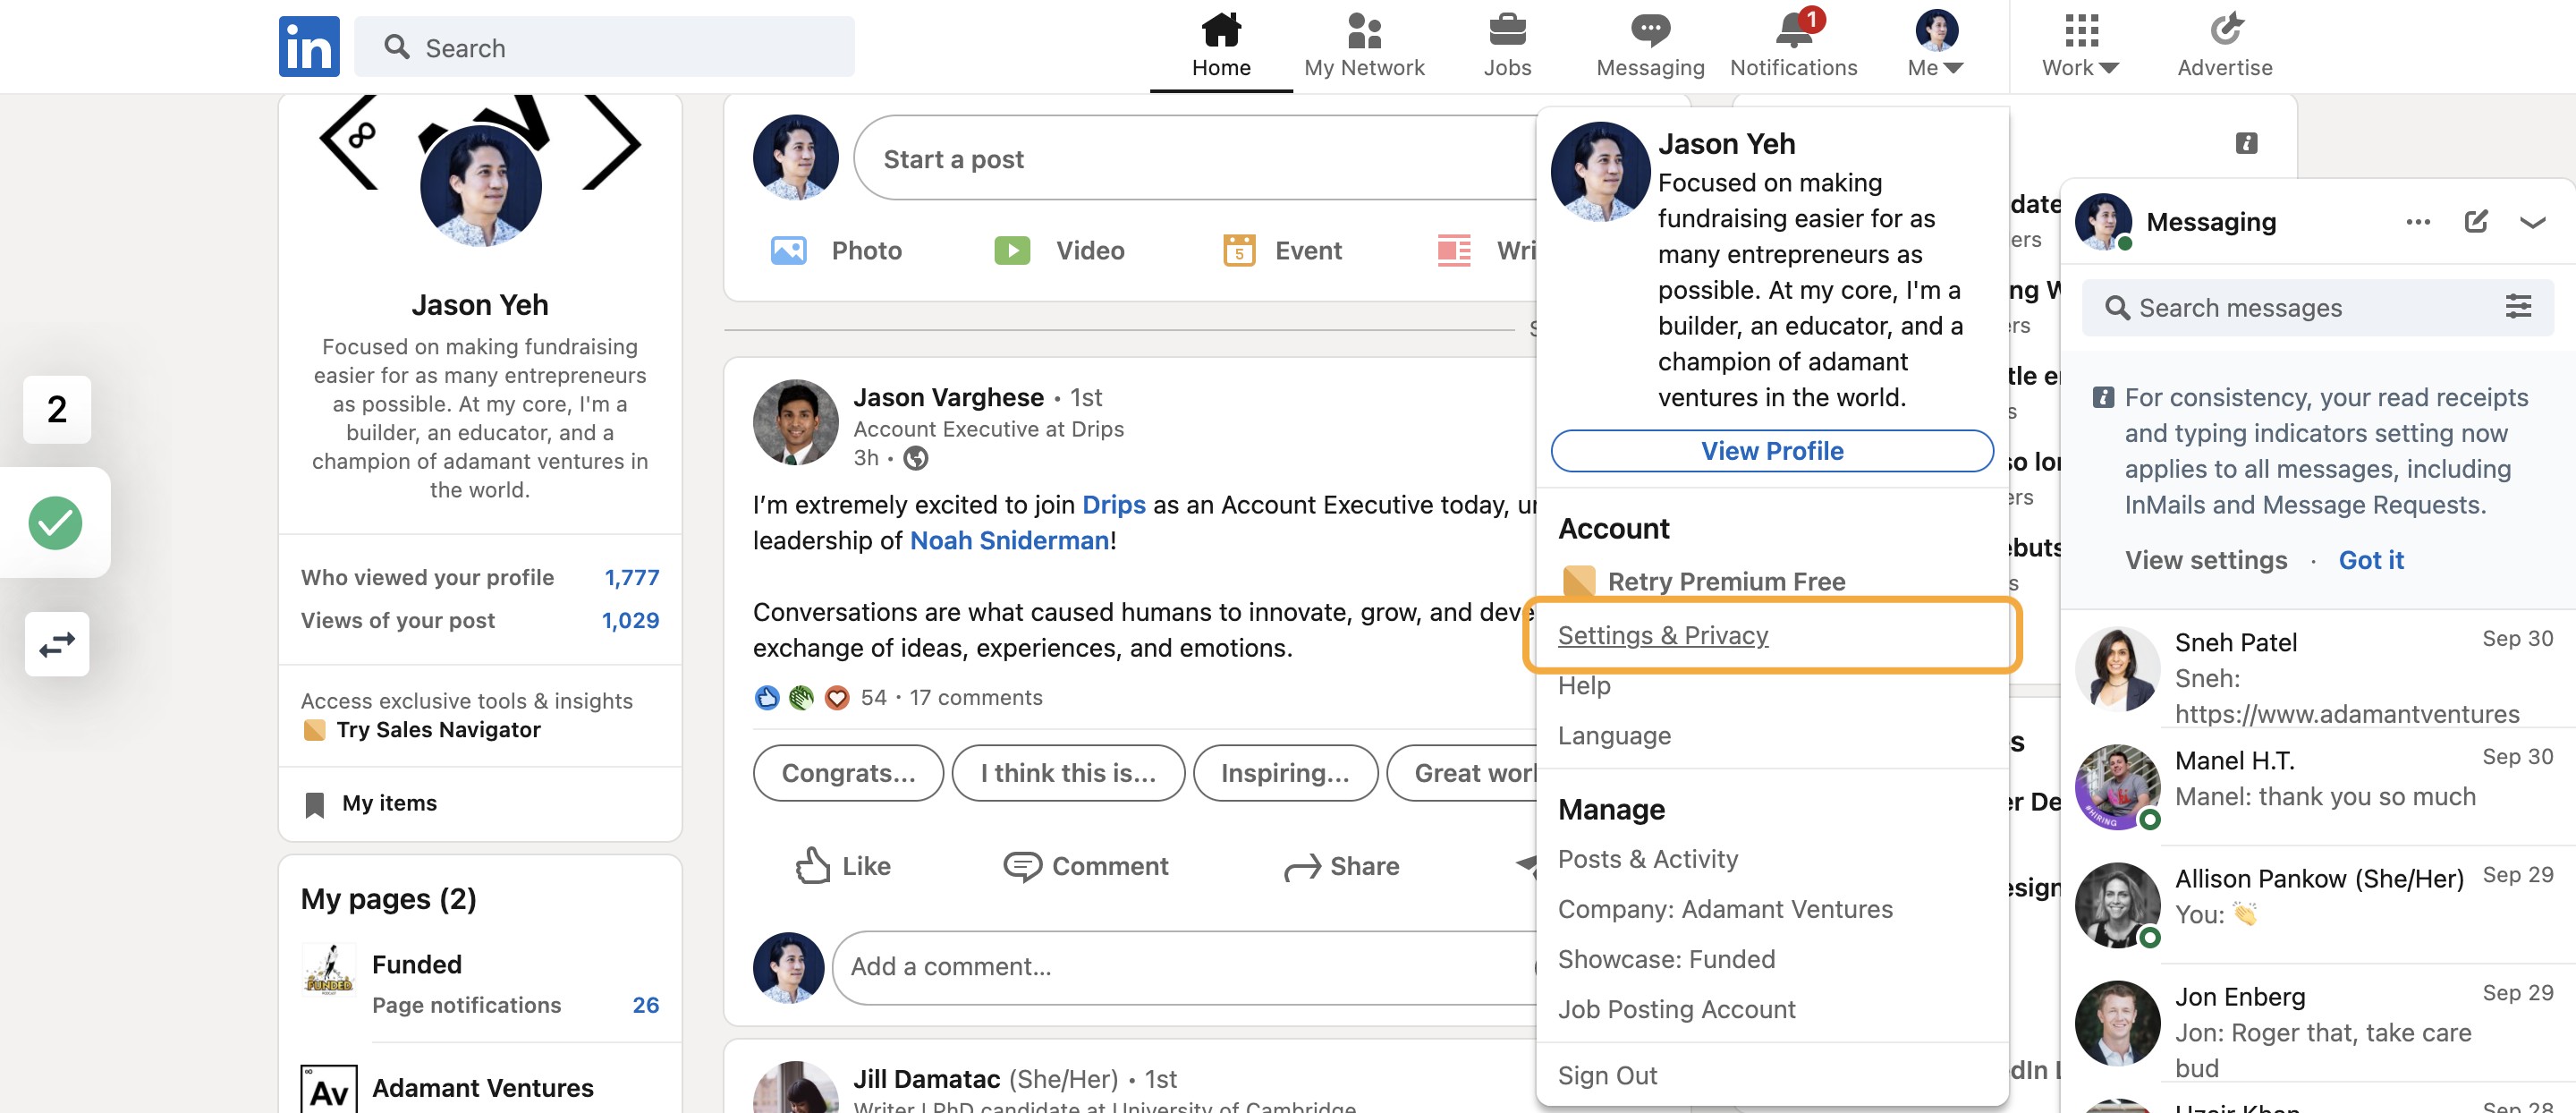Collapse the Messaging panel chevron
The height and width of the screenshot is (1113, 2576).
click(x=2532, y=221)
